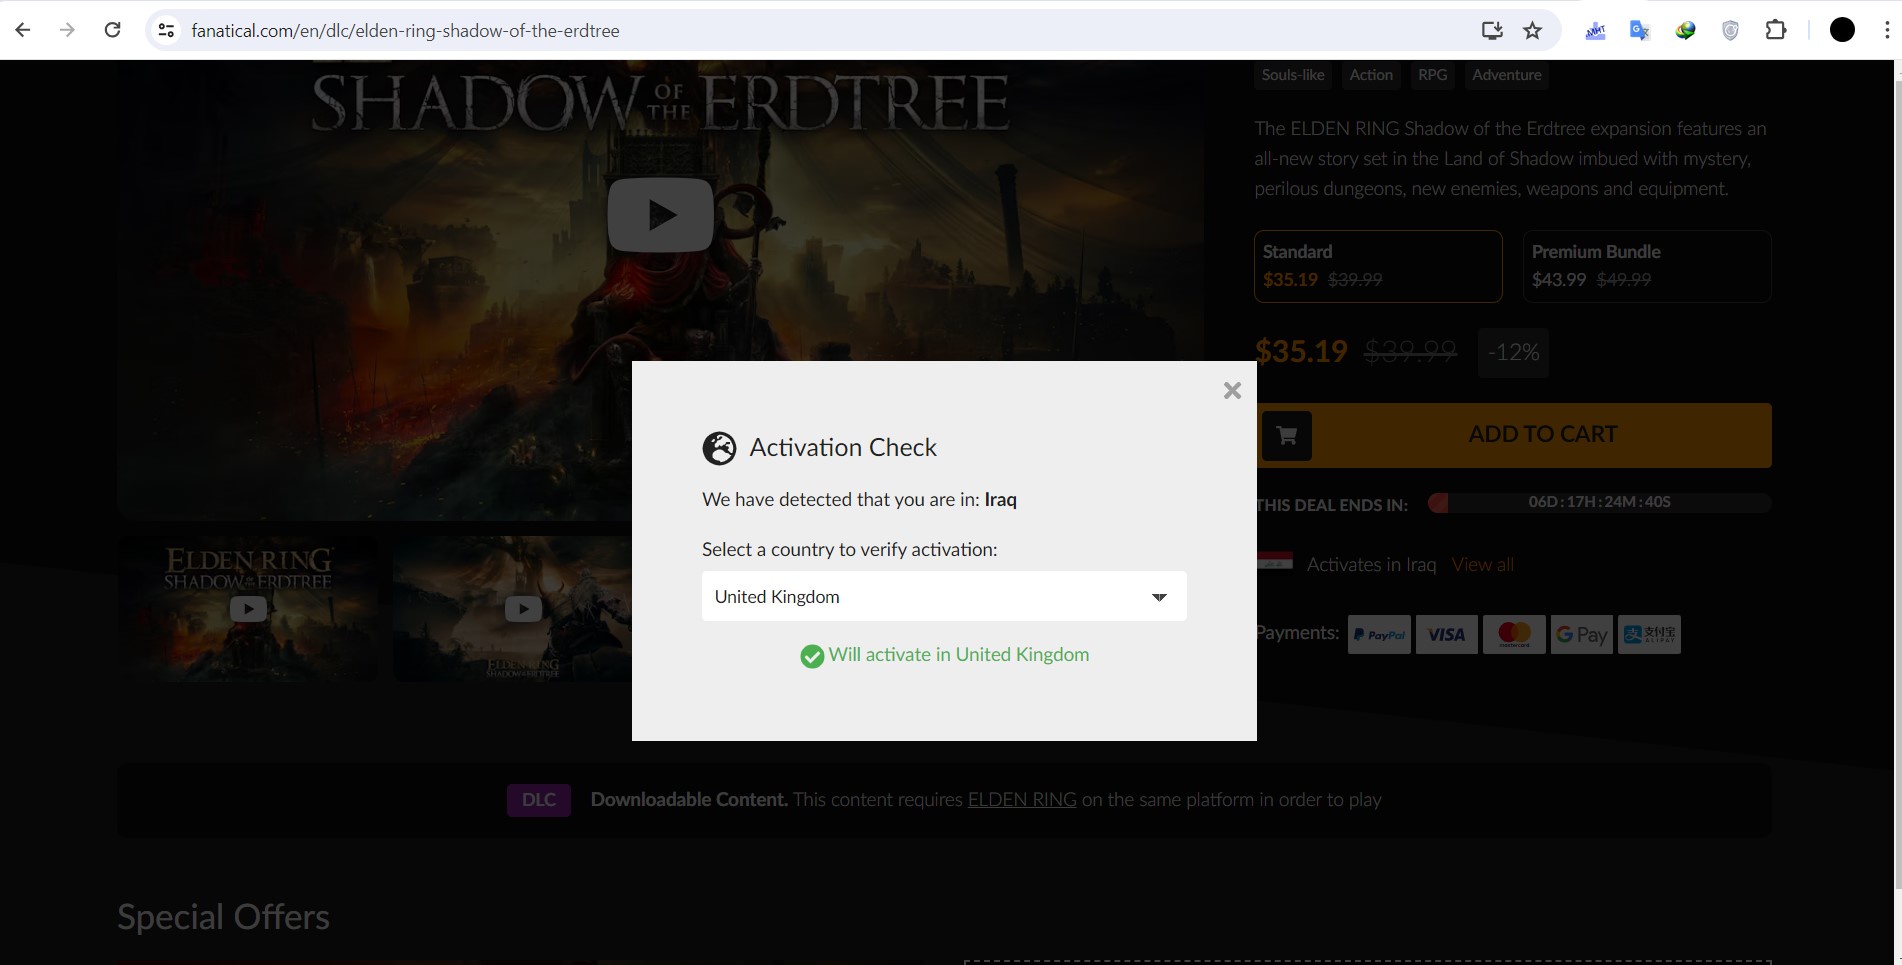Click the Google Pay payment icon
Image resolution: width=1902 pixels, height=965 pixels.
coord(1581,634)
